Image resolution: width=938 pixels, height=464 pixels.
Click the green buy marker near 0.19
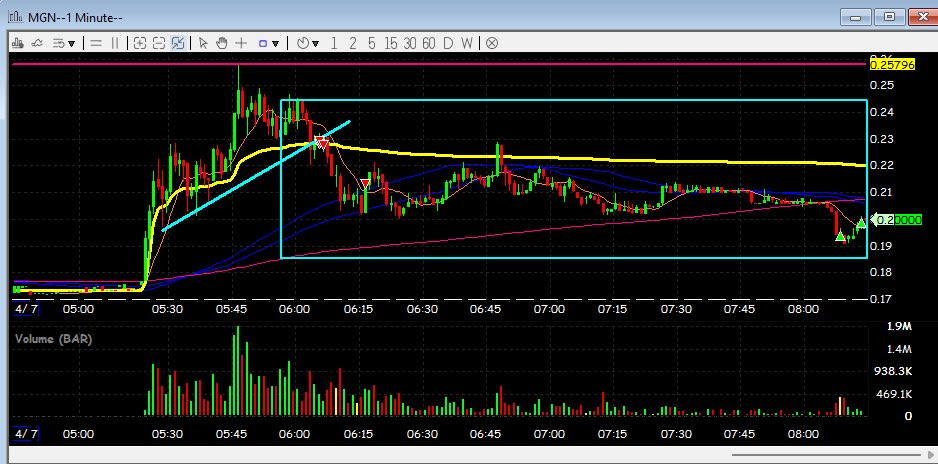pyautogui.click(x=840, y=236)
